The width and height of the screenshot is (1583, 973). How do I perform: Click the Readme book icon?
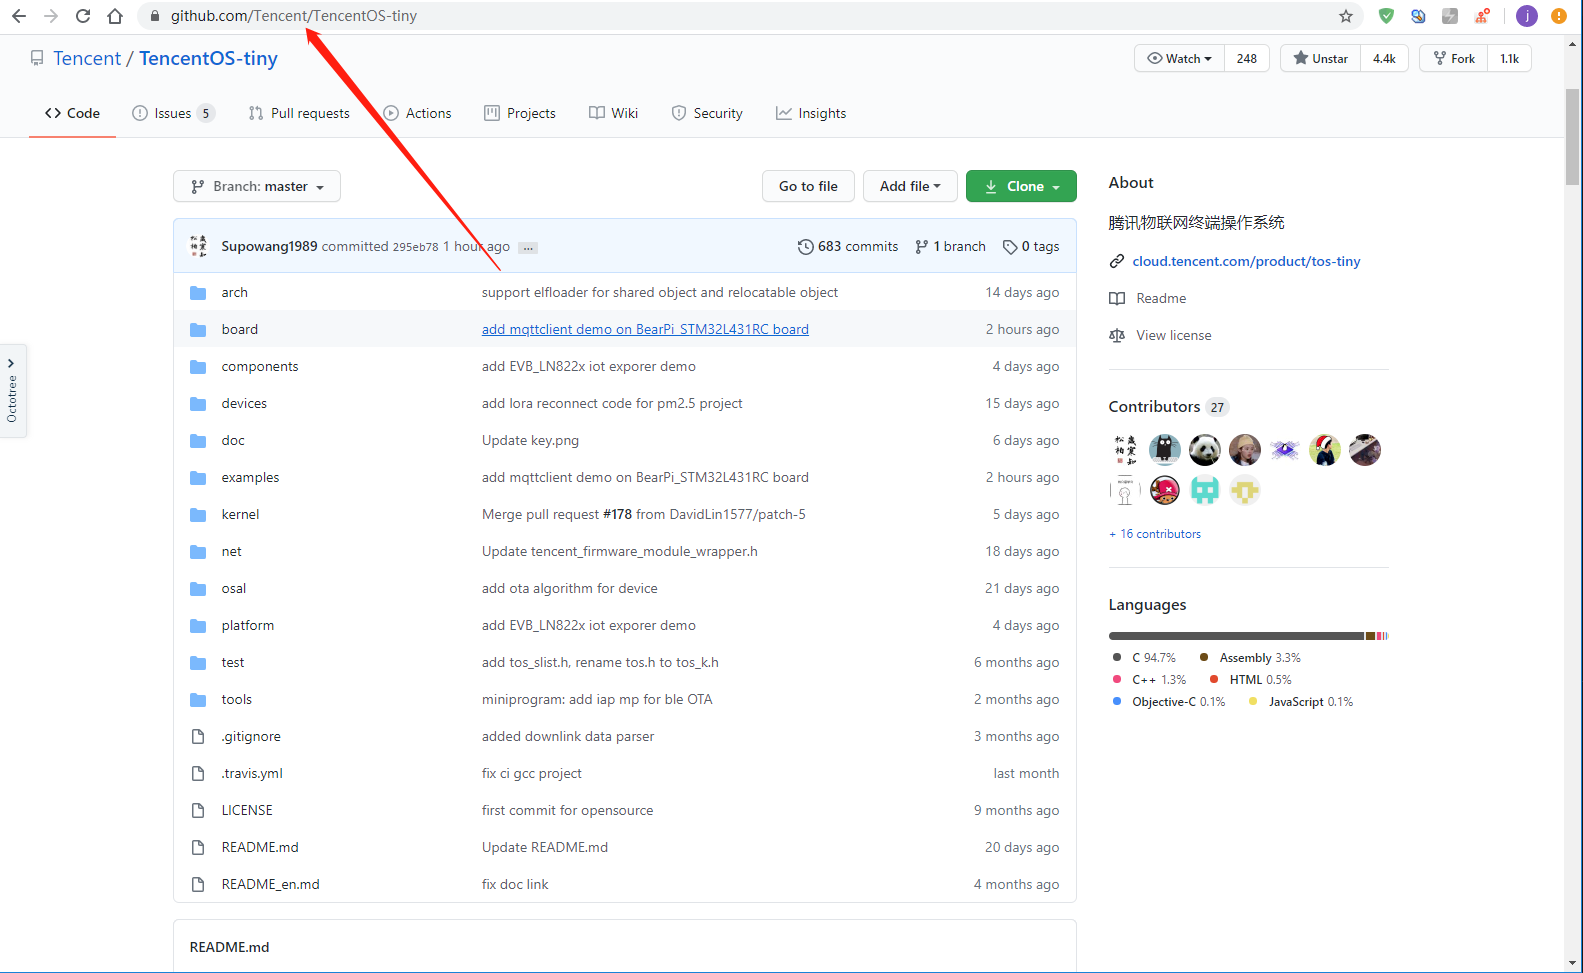tap(1117, 298)
